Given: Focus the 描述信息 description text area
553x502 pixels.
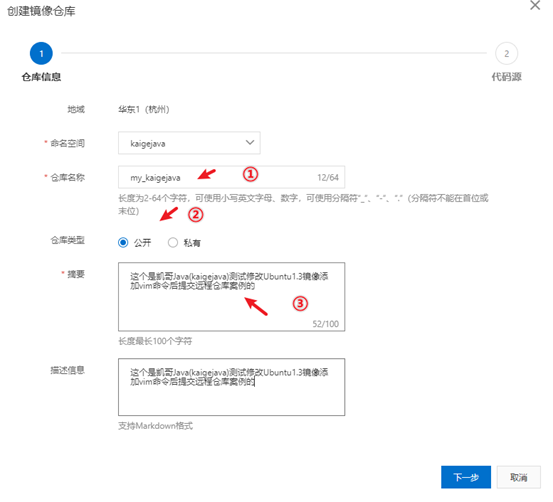Looking at the screenshot, I should tap(231, 387).
